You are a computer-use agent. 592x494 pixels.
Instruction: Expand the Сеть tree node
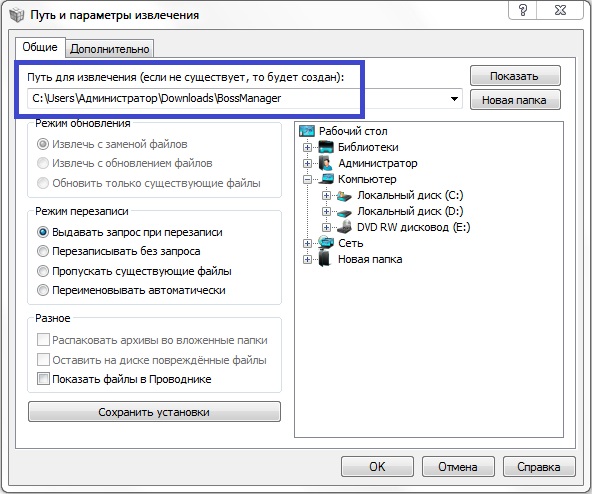(x=307, y=244)
